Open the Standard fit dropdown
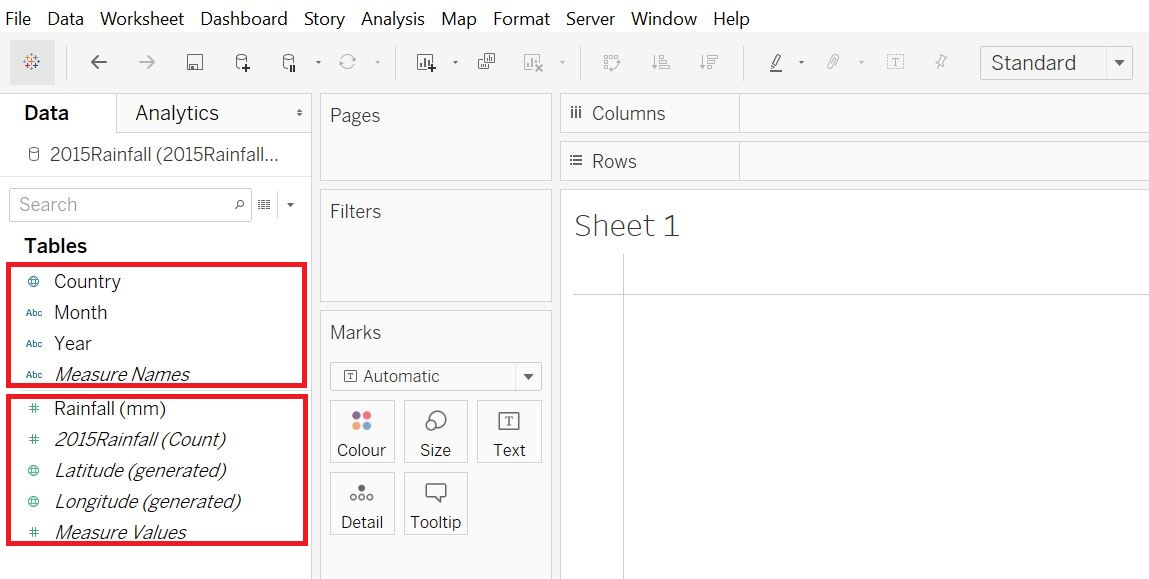The width and height of the screenshot is (1149, 579). click(x=1056, y=63)
